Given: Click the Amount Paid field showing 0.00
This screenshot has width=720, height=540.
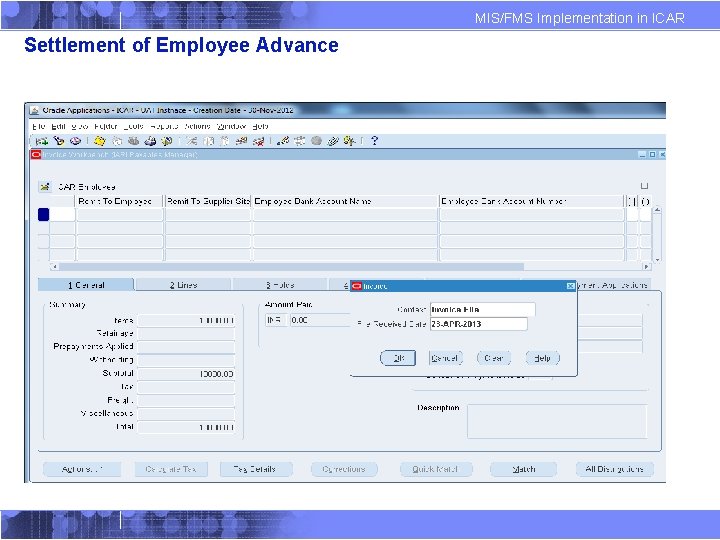Looking at the screenshot, I should [x=320, y=320].
